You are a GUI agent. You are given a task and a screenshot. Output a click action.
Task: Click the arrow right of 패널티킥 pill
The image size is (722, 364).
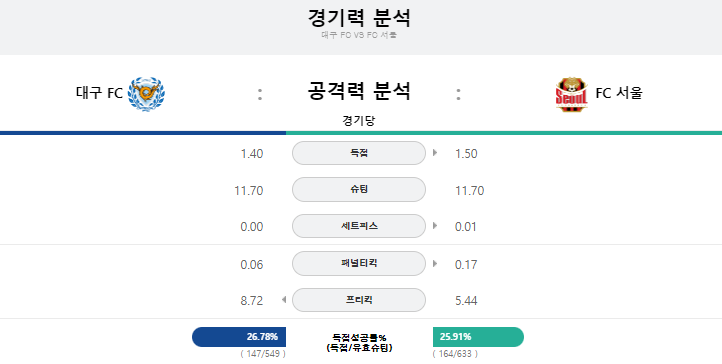pyautogui.click(x=435, y=264)
